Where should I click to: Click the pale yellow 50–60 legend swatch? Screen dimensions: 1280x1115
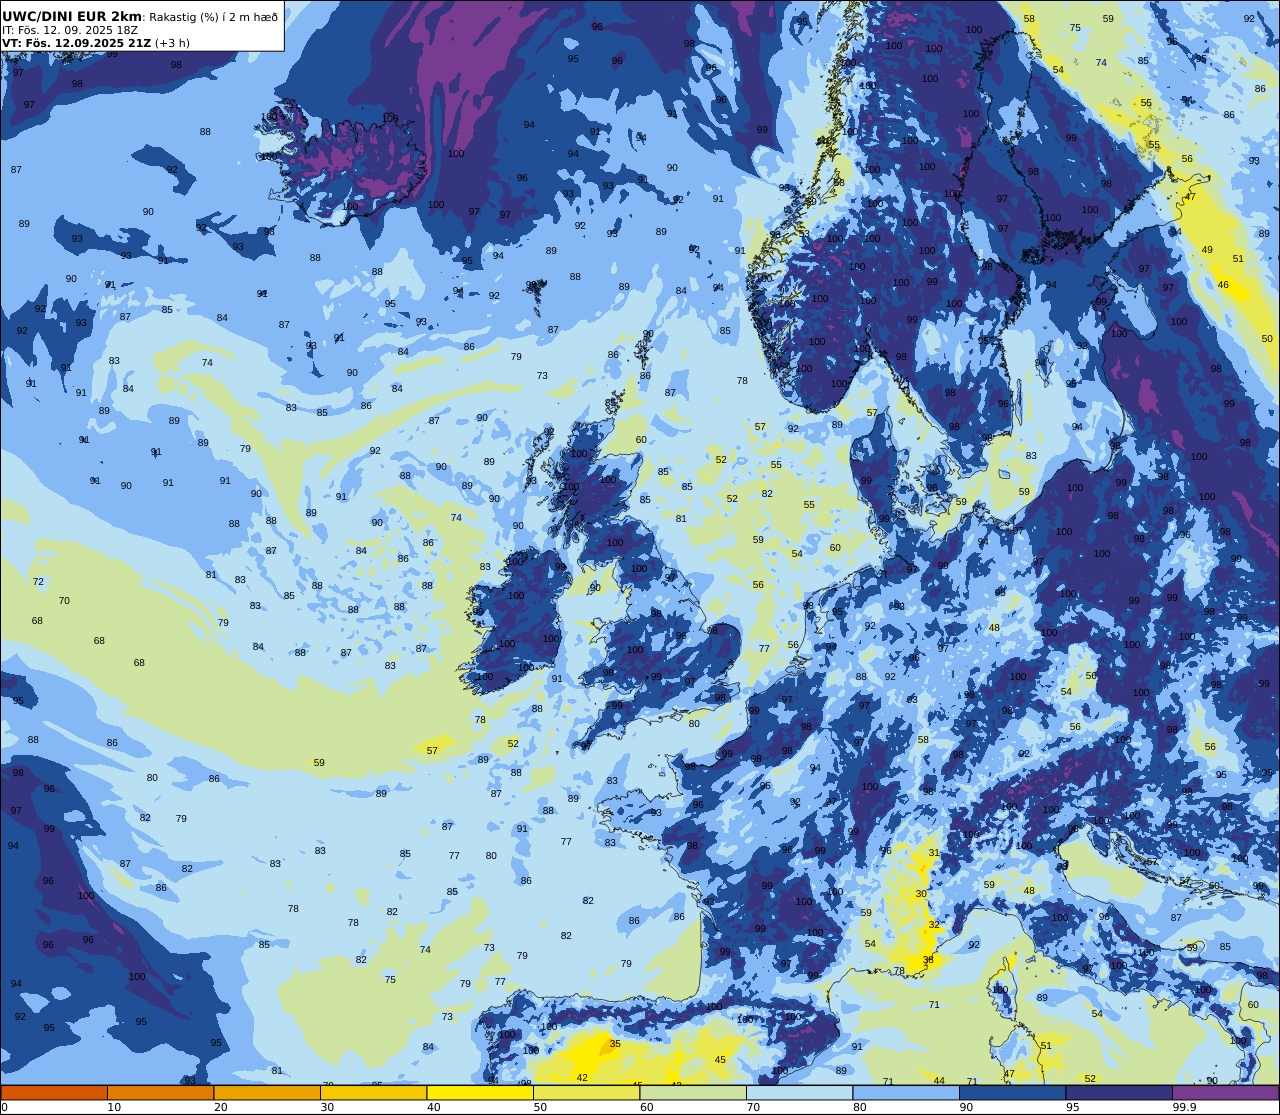pos(586,1092)
